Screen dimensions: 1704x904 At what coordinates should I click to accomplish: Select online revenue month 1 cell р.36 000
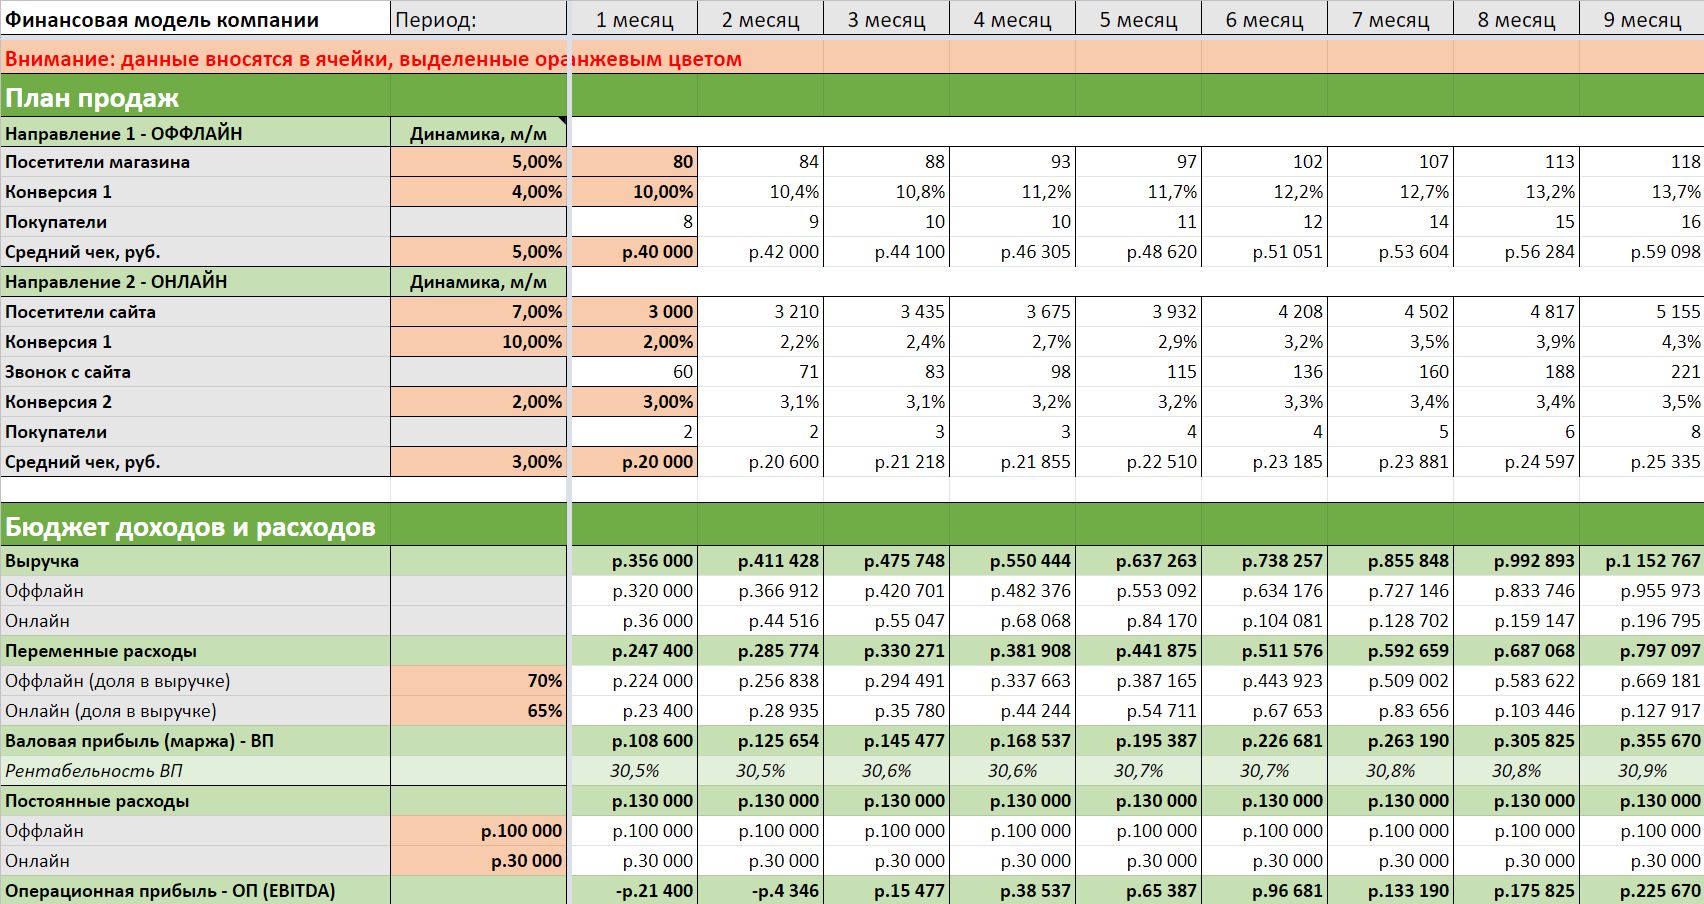pyautogui.click(x=634, y=621)
